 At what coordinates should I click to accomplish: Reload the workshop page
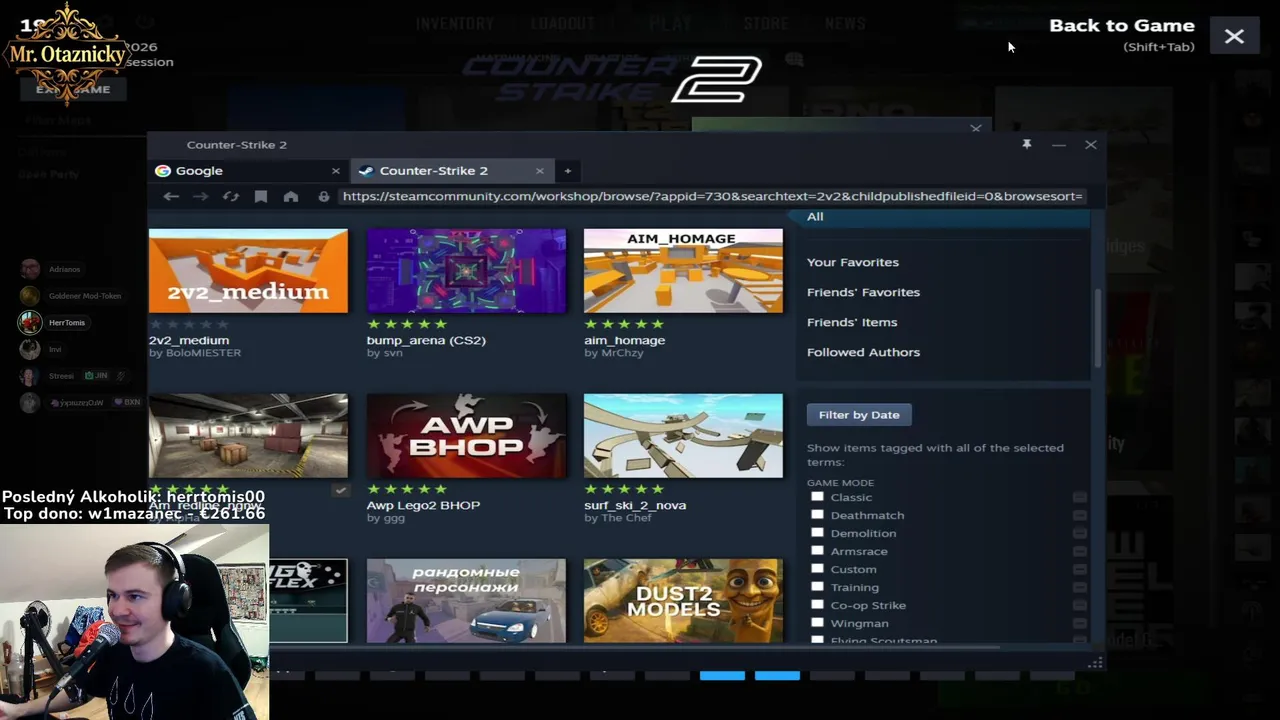click(231, 197)
